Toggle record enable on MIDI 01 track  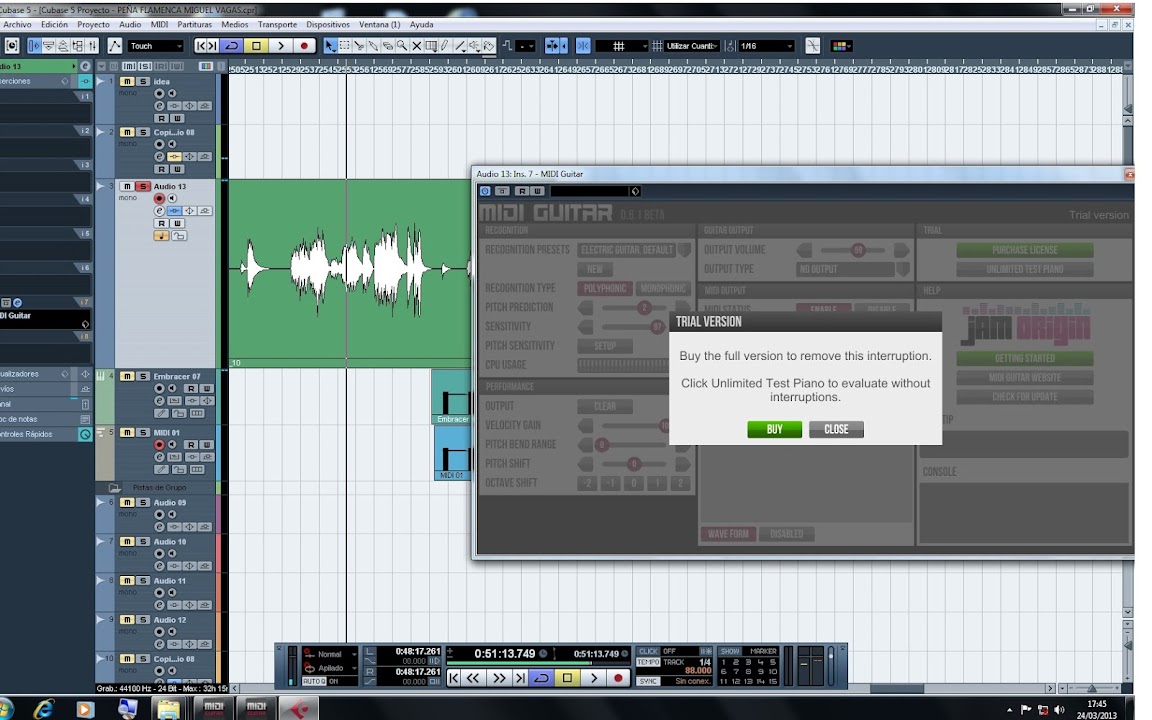pyautogui.click(x=159, y=444)
